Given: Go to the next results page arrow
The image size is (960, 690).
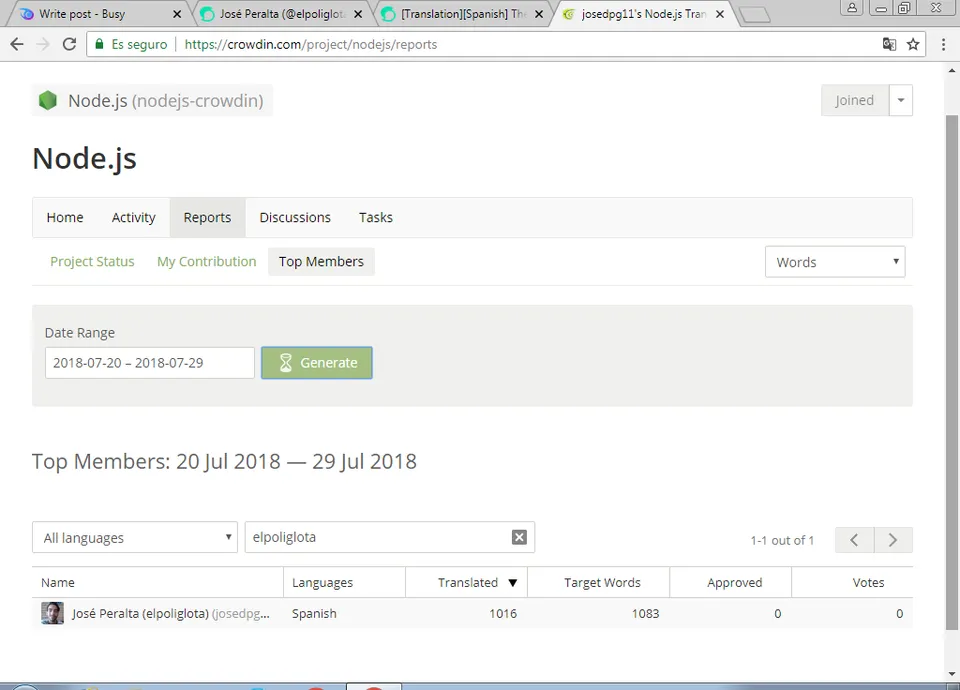Looking at the screenshot, I should (x=893, y=540).
